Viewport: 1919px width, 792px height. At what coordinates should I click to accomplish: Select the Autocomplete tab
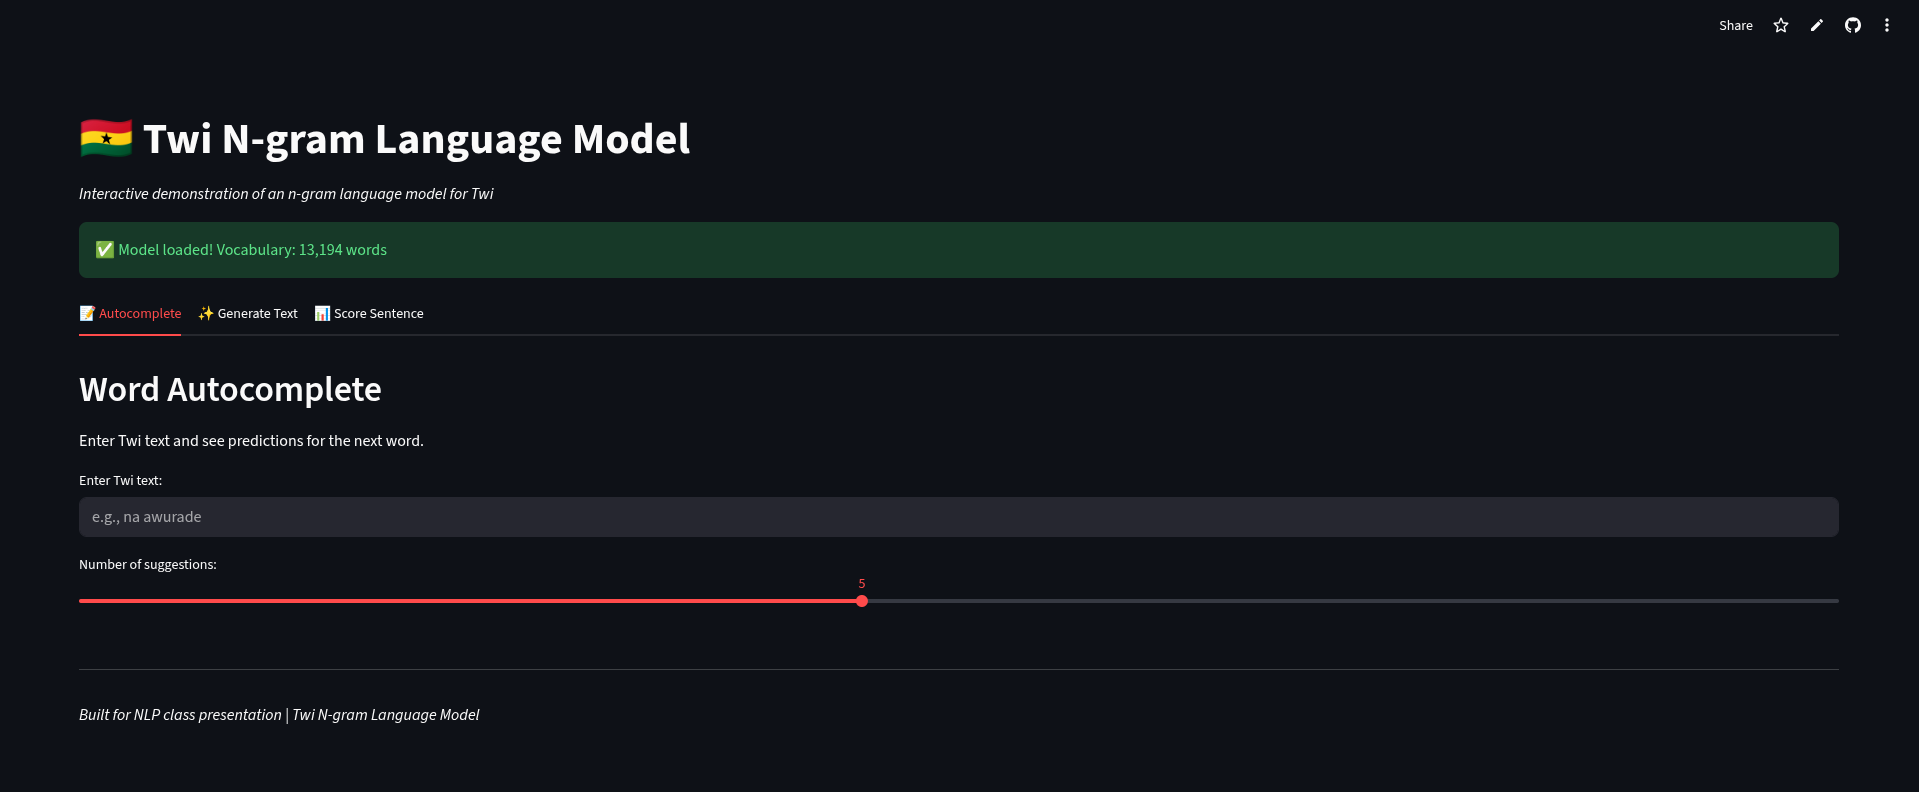139,313
